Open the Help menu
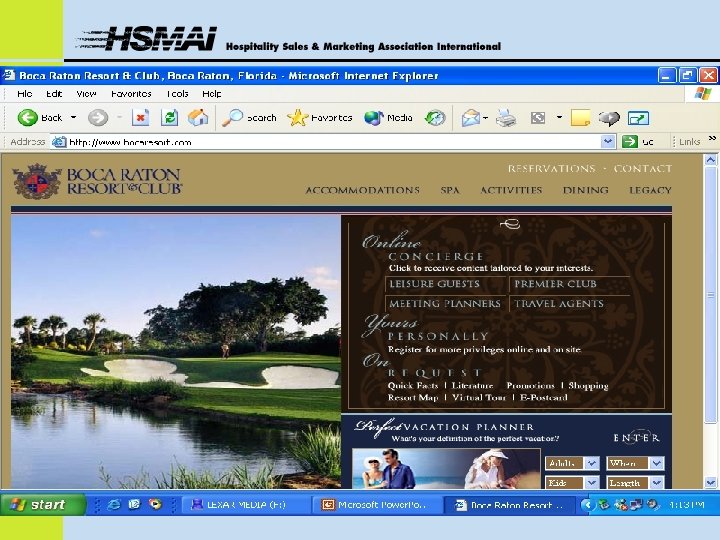Viewport: 720px width, 540px height. tap(212, 94)
